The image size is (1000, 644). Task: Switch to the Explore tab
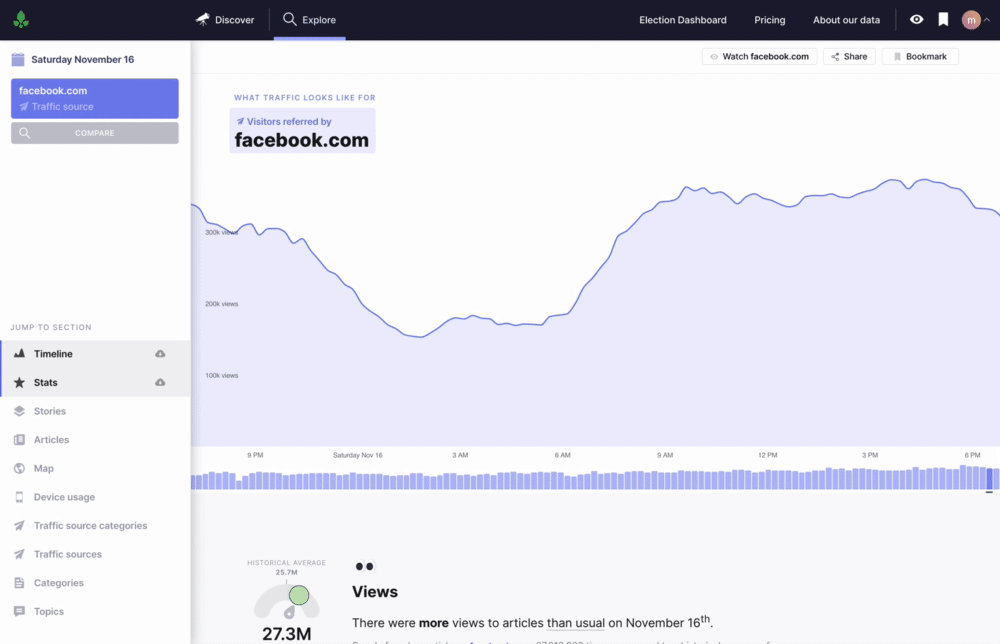(x=309, y=19)
